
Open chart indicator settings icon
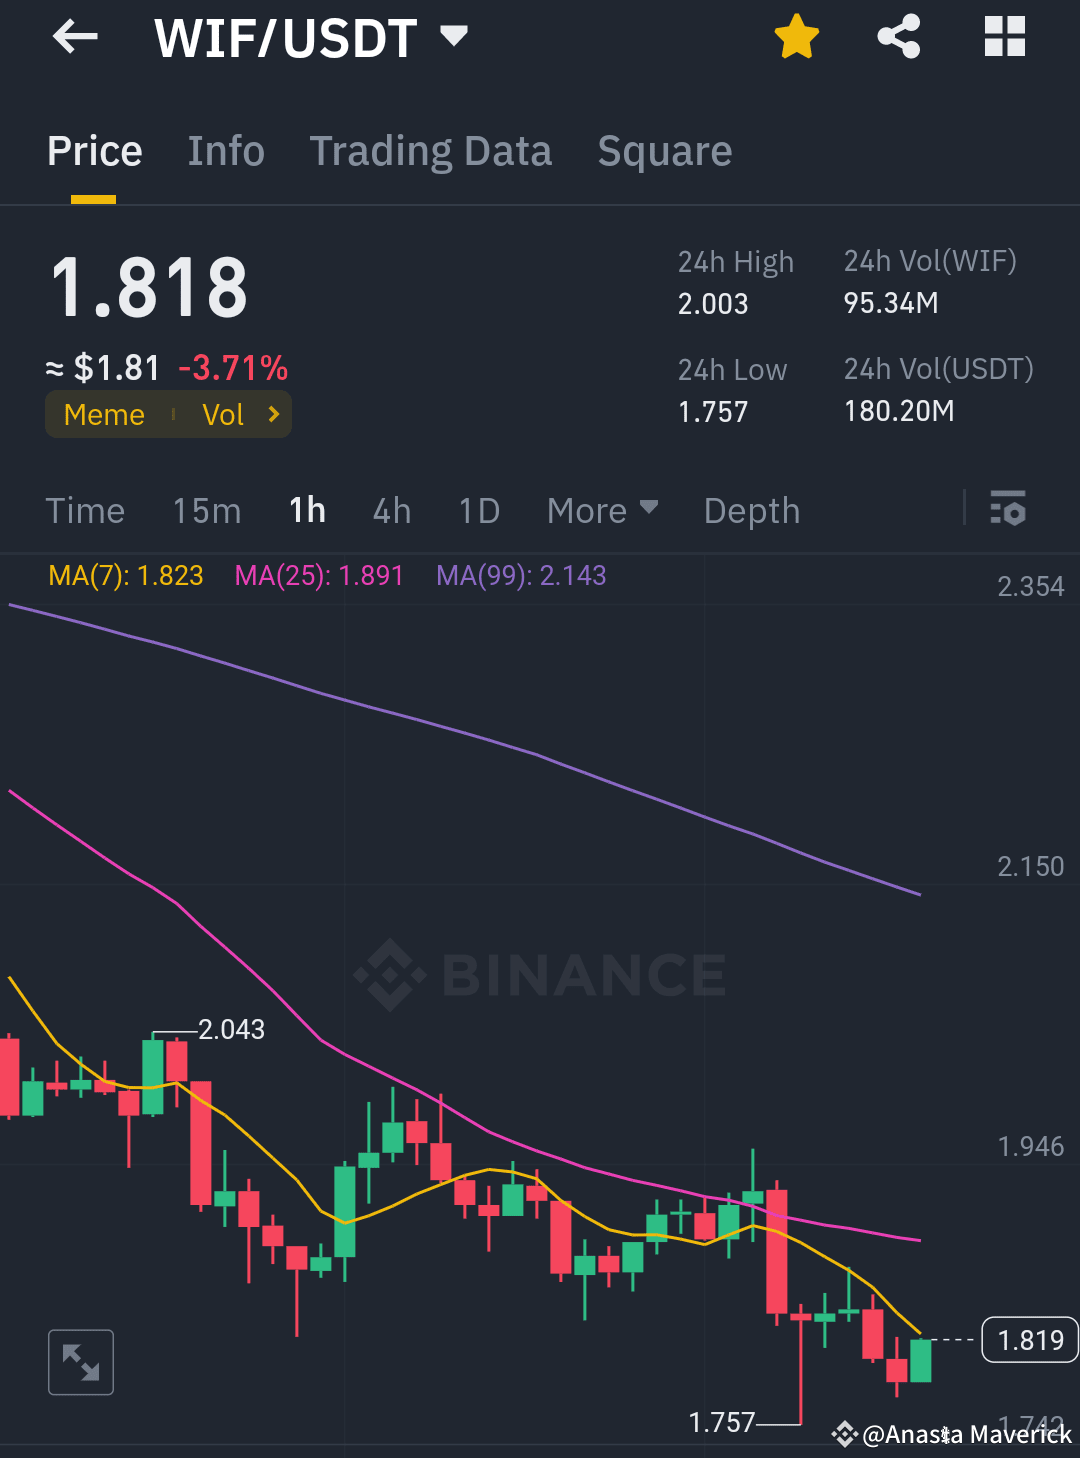click(x=1008, y=510)
